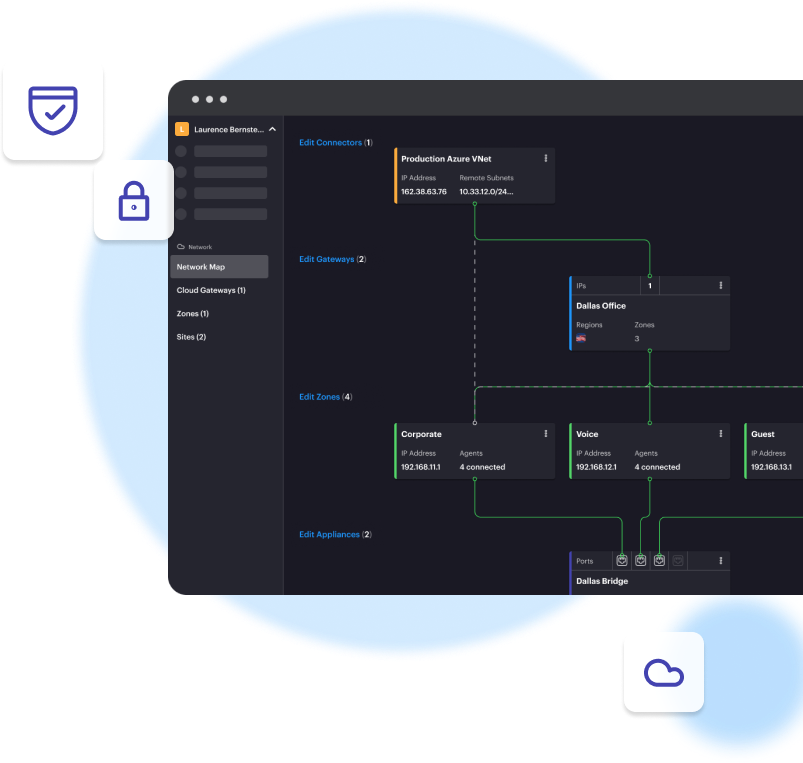Select the first port icon on Dallas Bridge

621,561
